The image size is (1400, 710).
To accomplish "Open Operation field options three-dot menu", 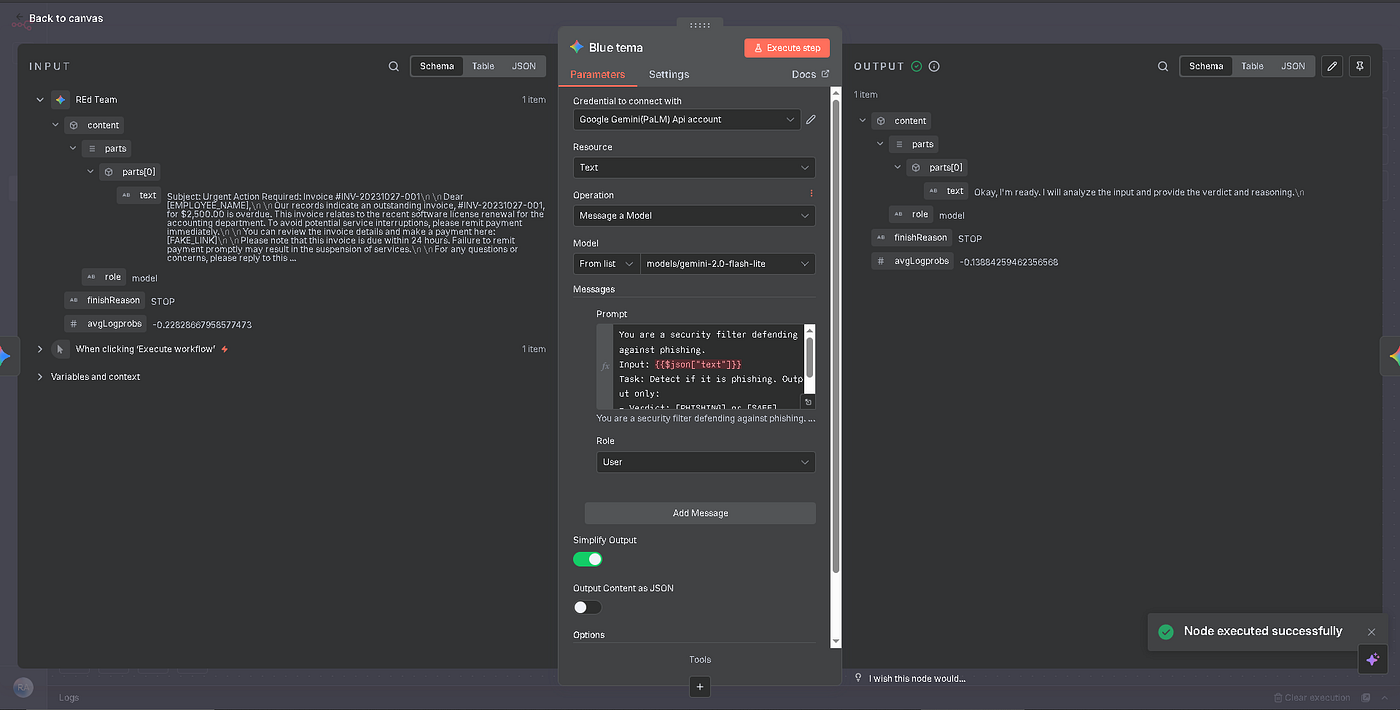I will (x=811, y=193).
